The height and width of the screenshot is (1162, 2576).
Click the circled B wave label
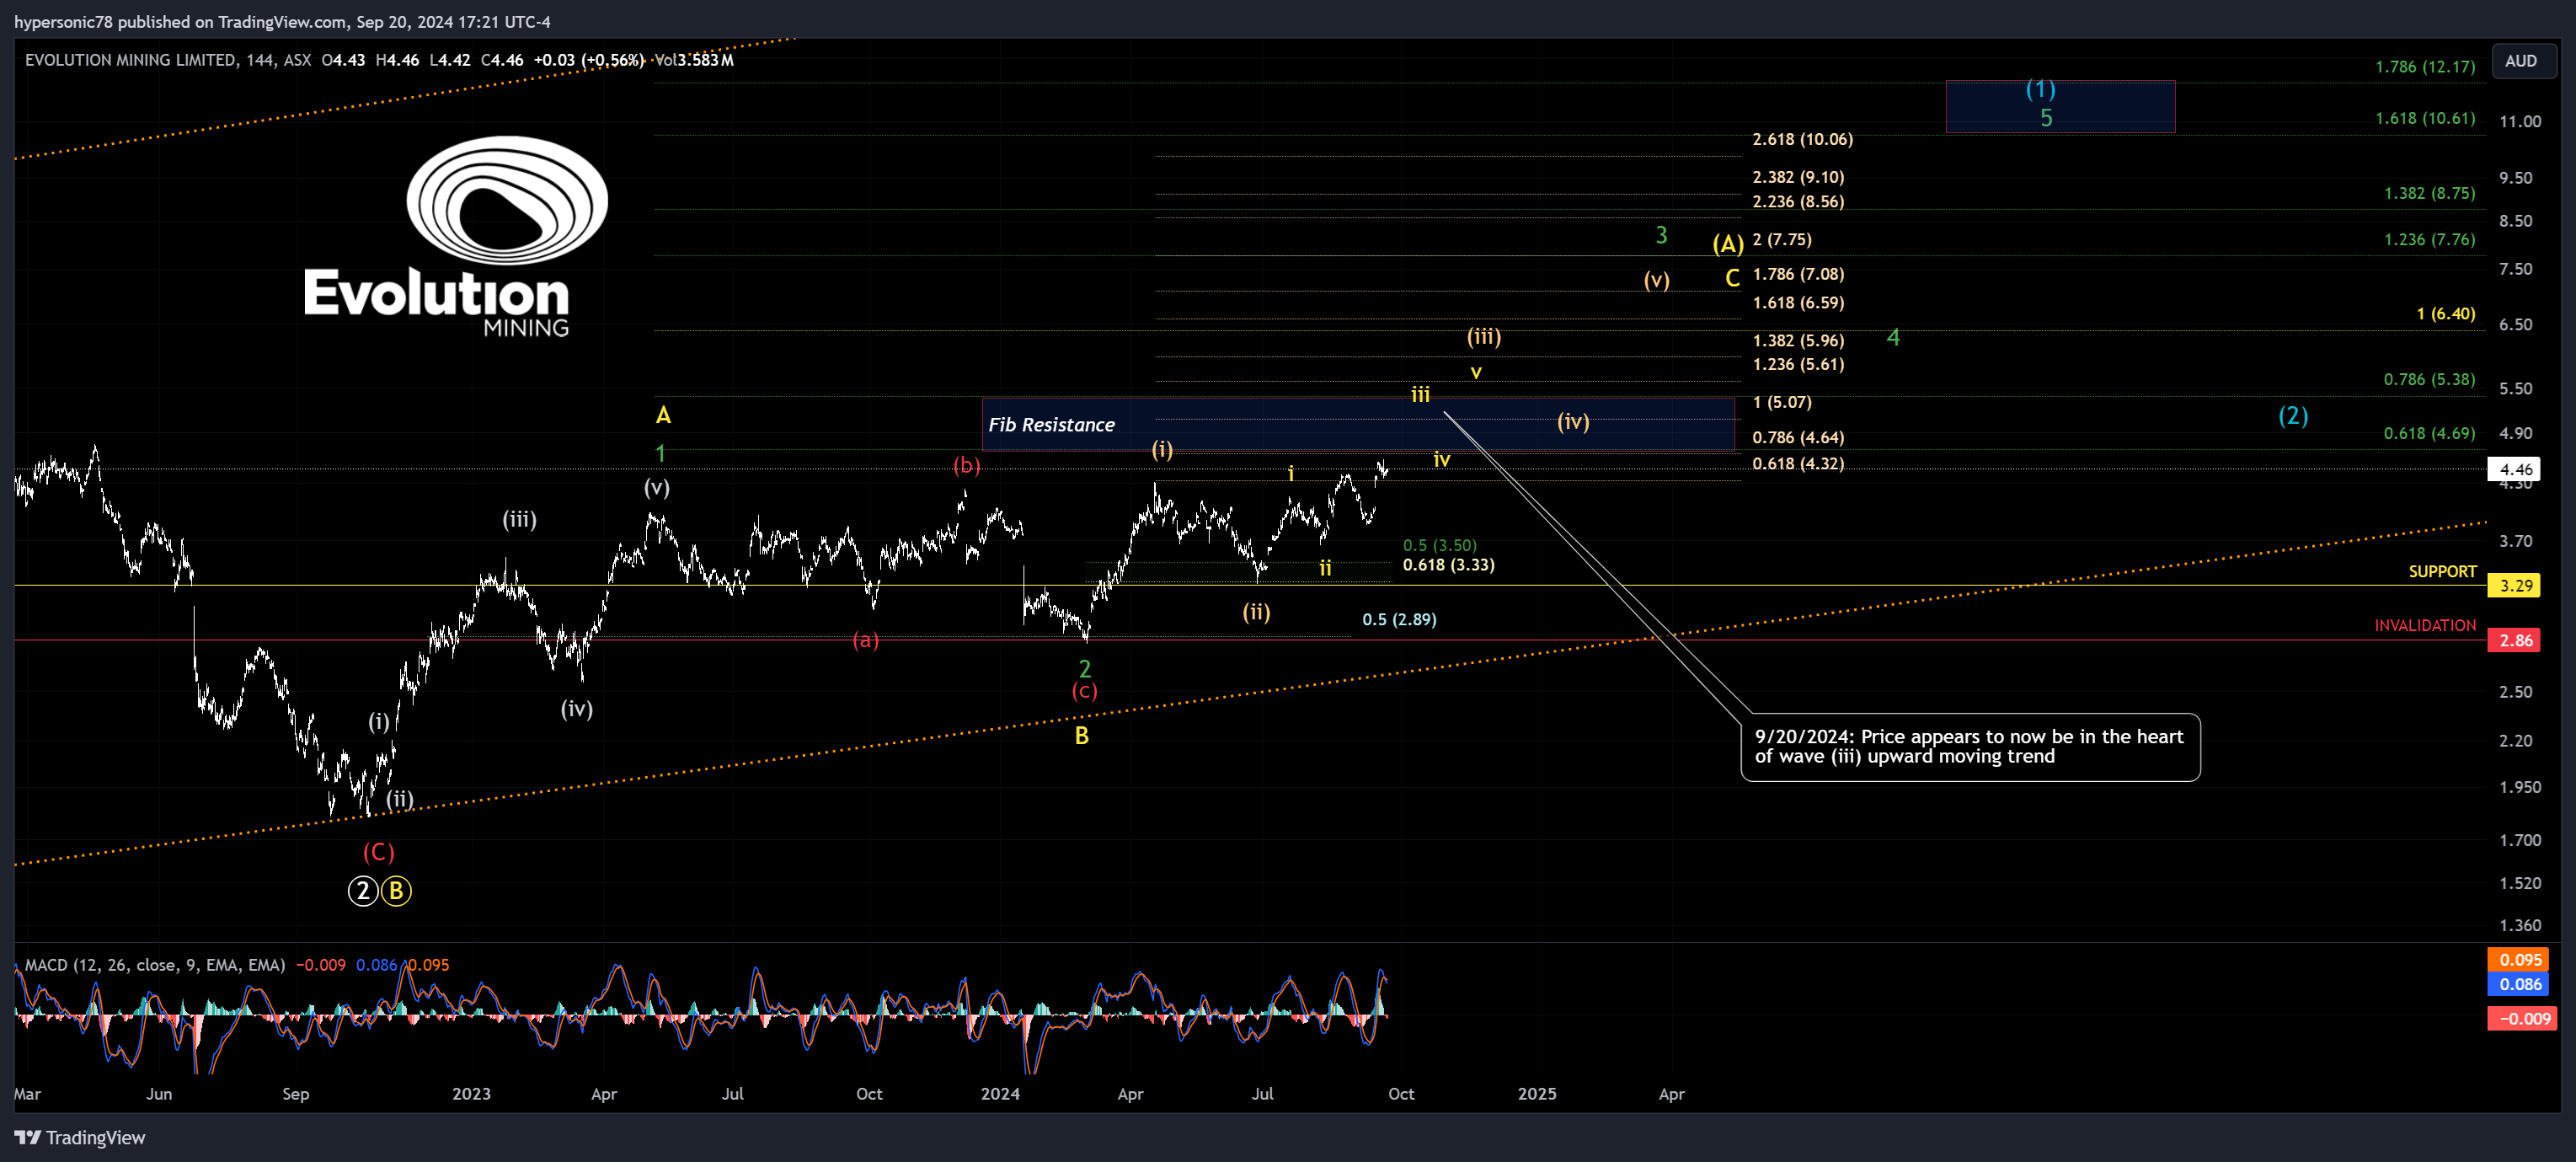point(396,890)
